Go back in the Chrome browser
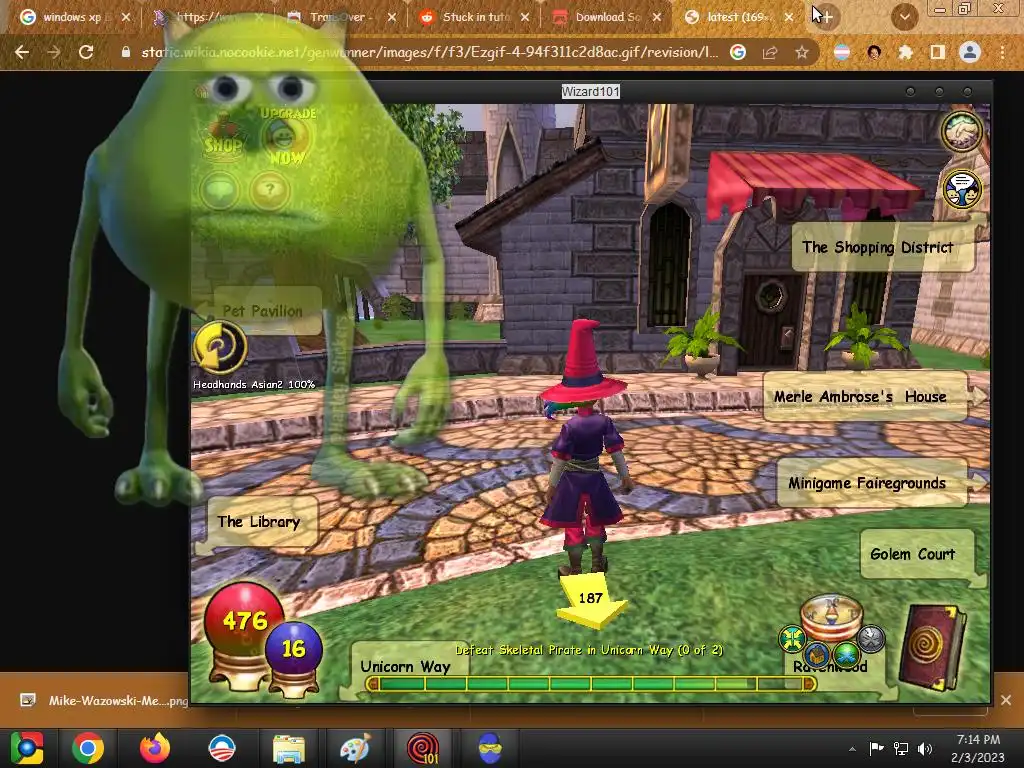Image resolution: width=1024 pixels, height=768 pixels. [22, 52]
